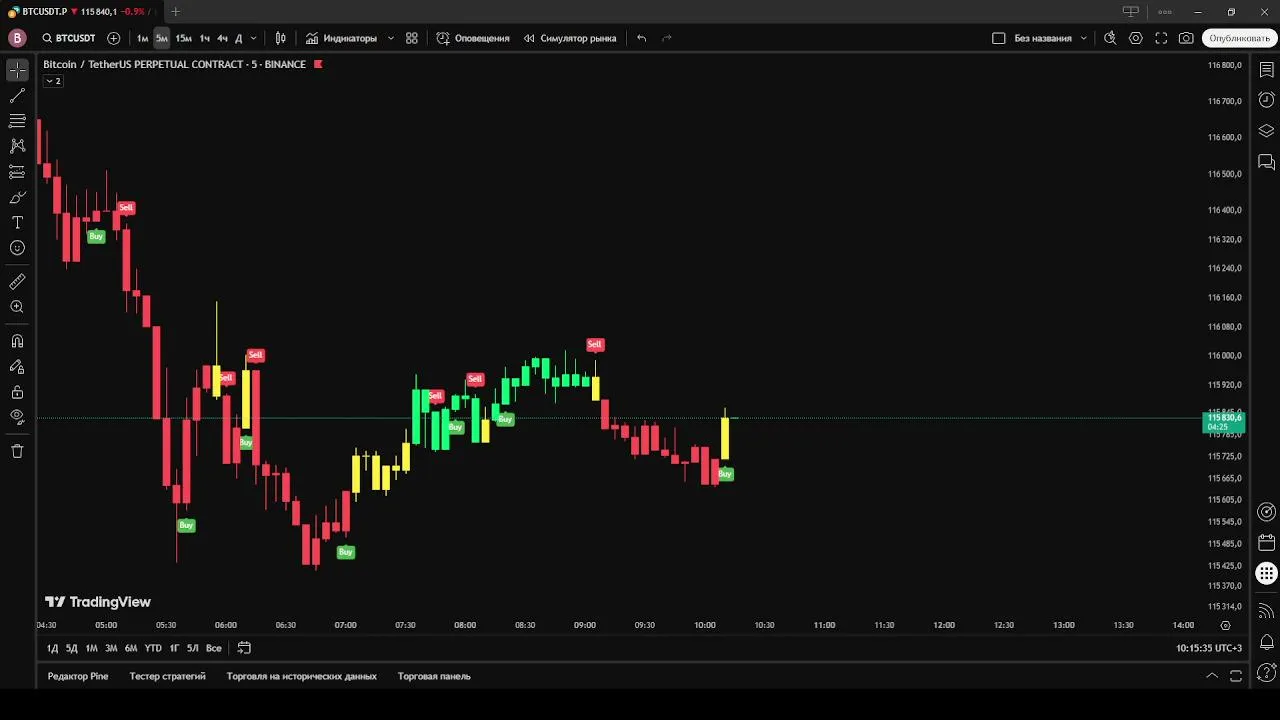This screenshot has height=720, width=1280.
Task: Select the Все date range
Action: (213, 648)
